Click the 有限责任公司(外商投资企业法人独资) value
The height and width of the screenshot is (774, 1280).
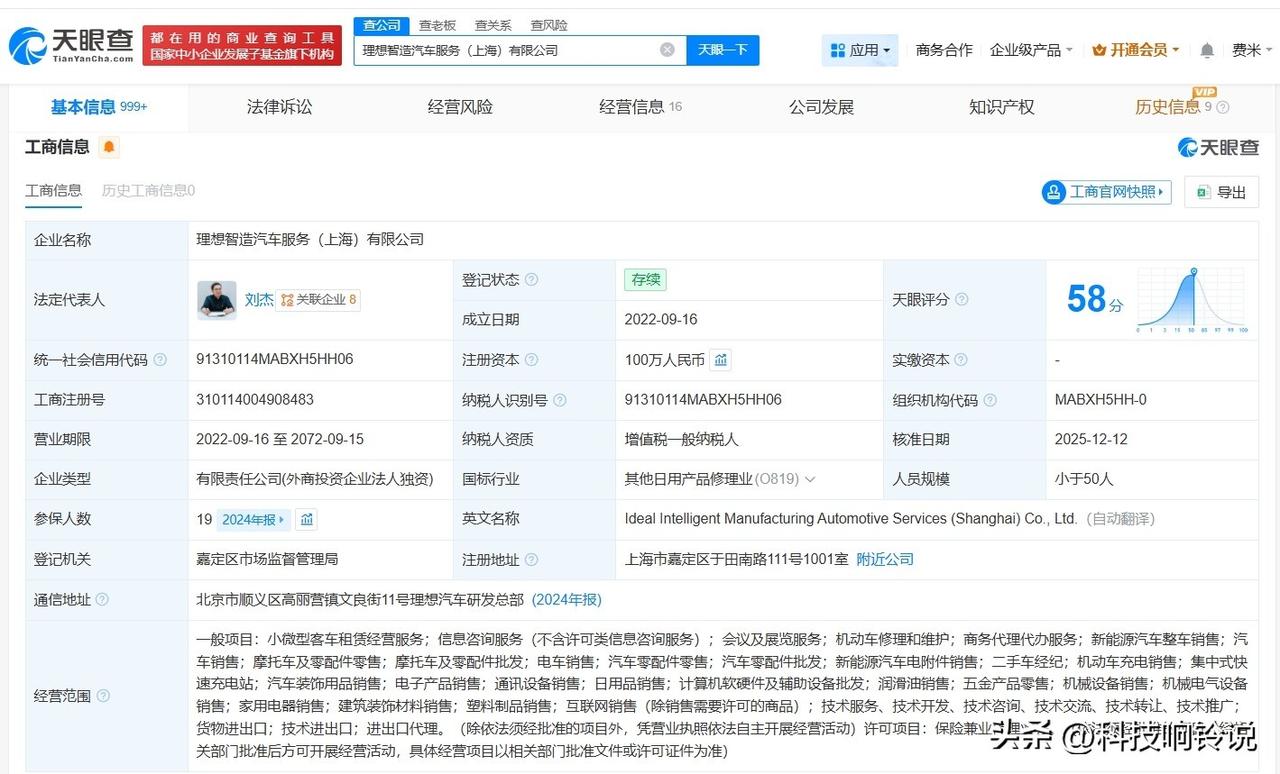(315, 479)
